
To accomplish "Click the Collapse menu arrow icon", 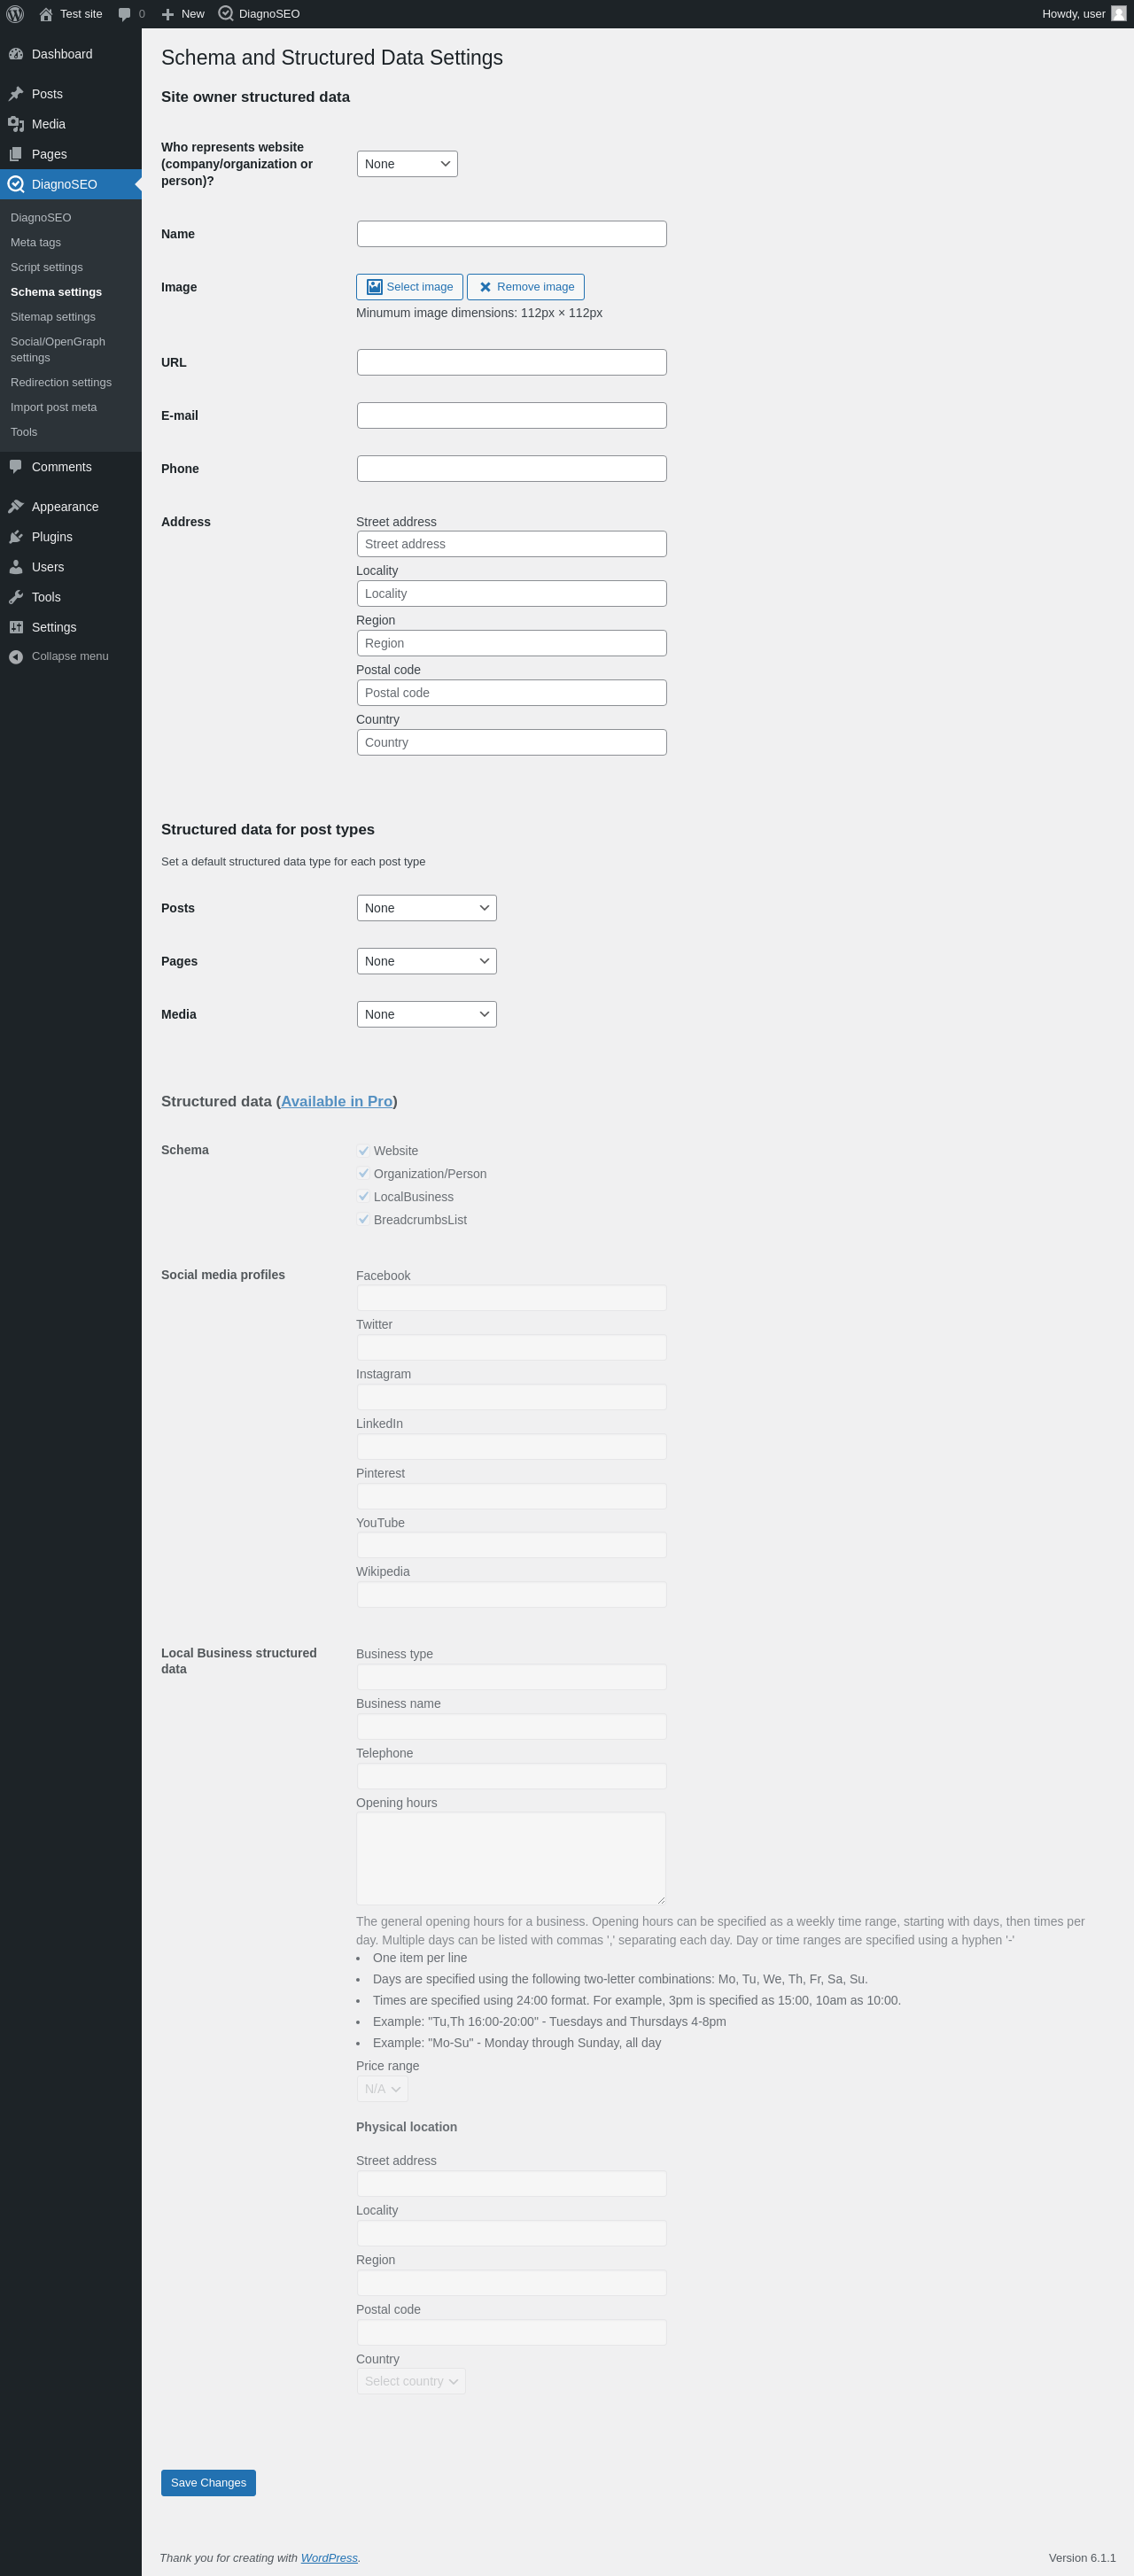I will tap(16, 657).
